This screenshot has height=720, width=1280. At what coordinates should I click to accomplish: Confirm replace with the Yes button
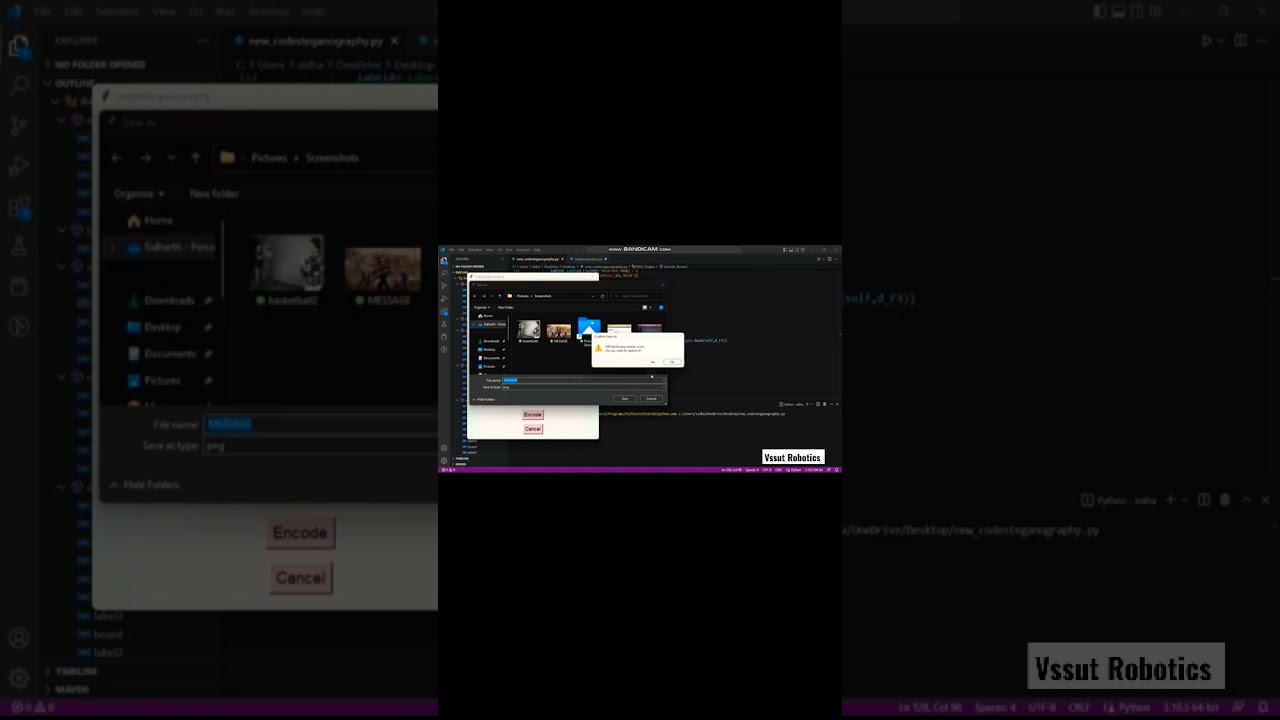coord(653,362)
